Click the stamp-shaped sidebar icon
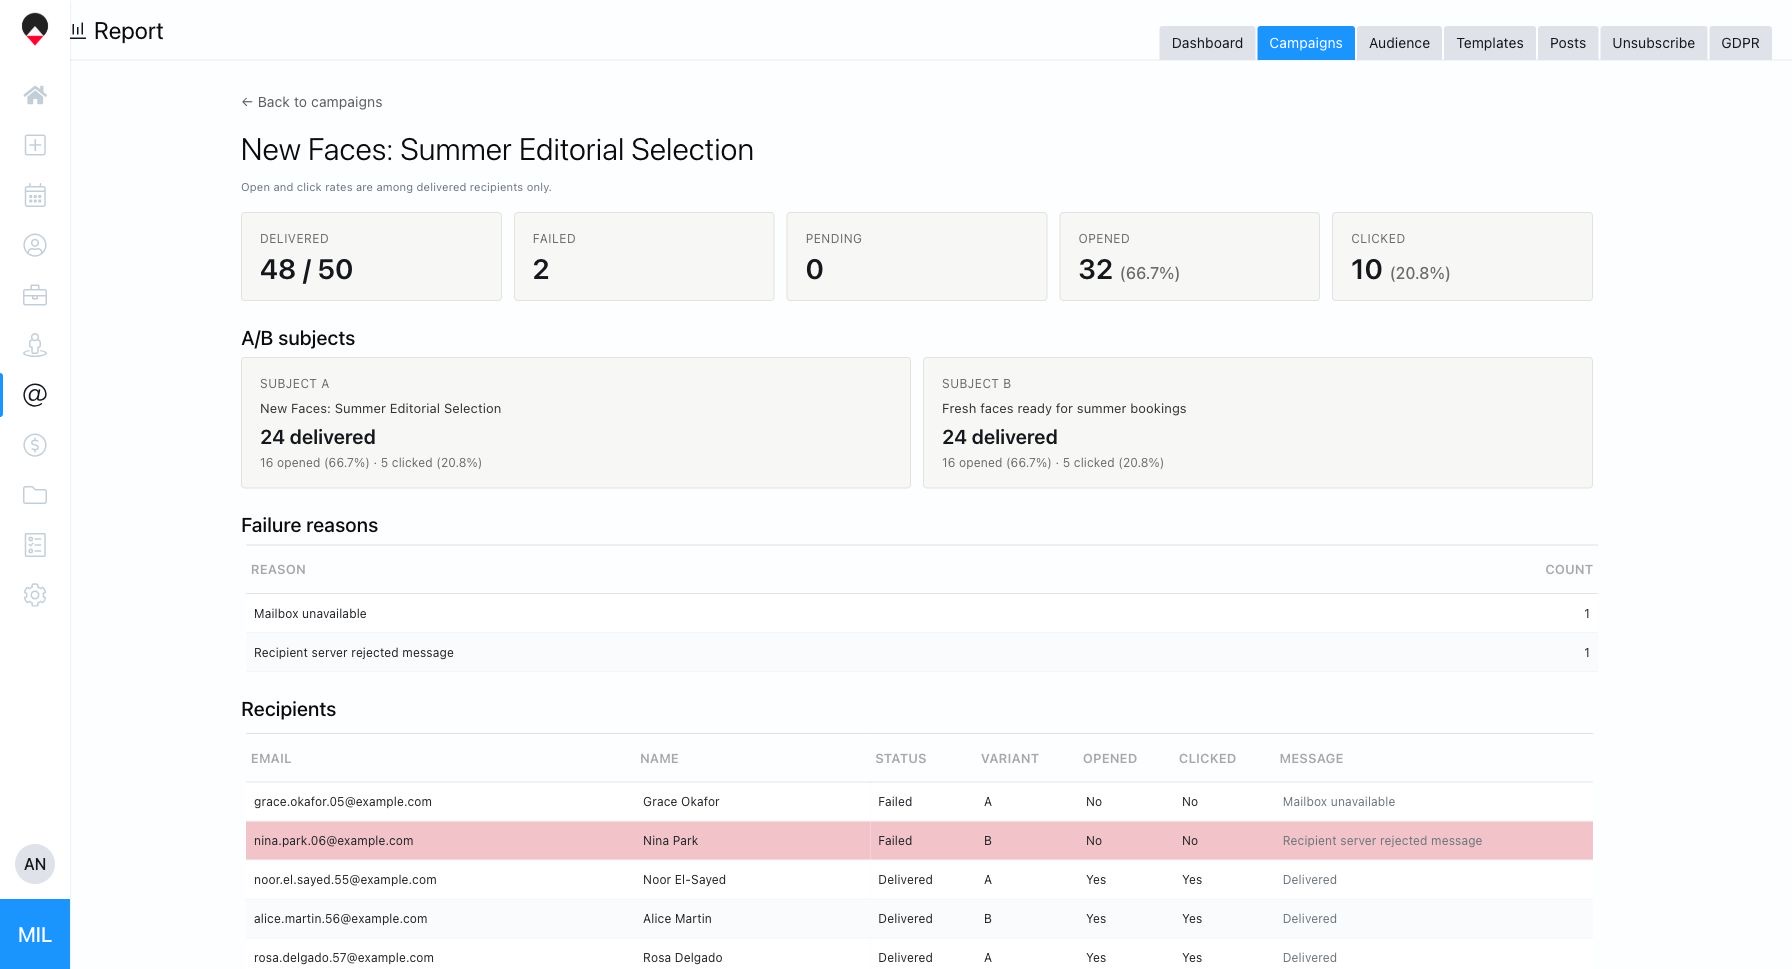This screenshot has height=969, width=1792. (x=35, y=345)
